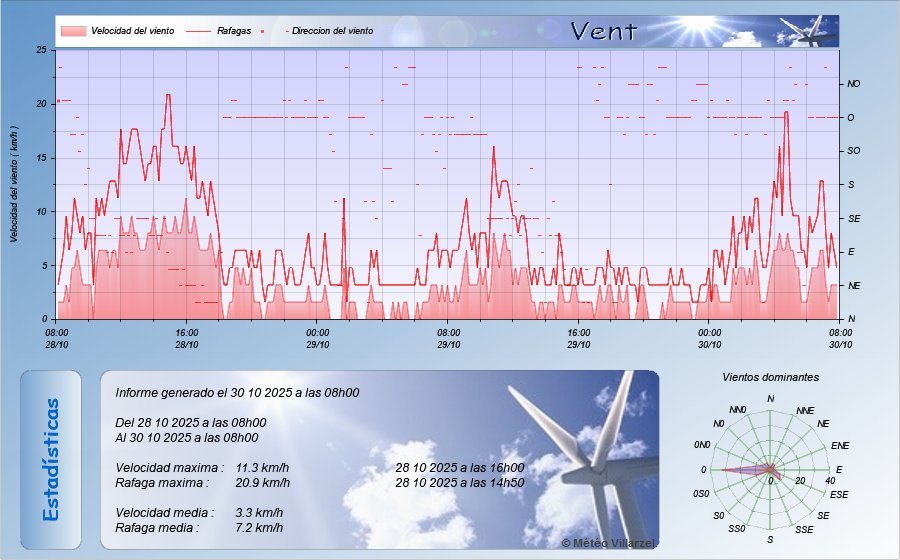Click the Velocidad maxima 11.3 km/h value
The image size is (900, 560).
tap(262, 468)
